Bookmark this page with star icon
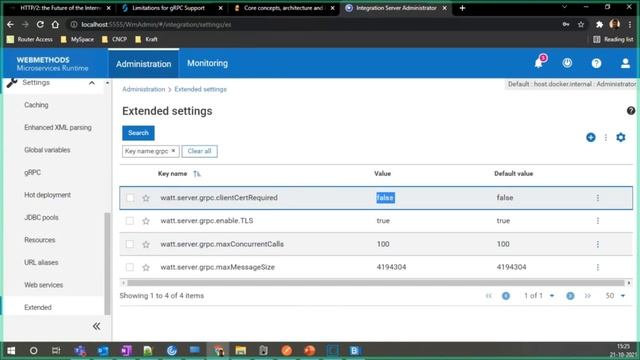Image resolution: width=640 pixels, height=360 pixels. click(581, 24)
